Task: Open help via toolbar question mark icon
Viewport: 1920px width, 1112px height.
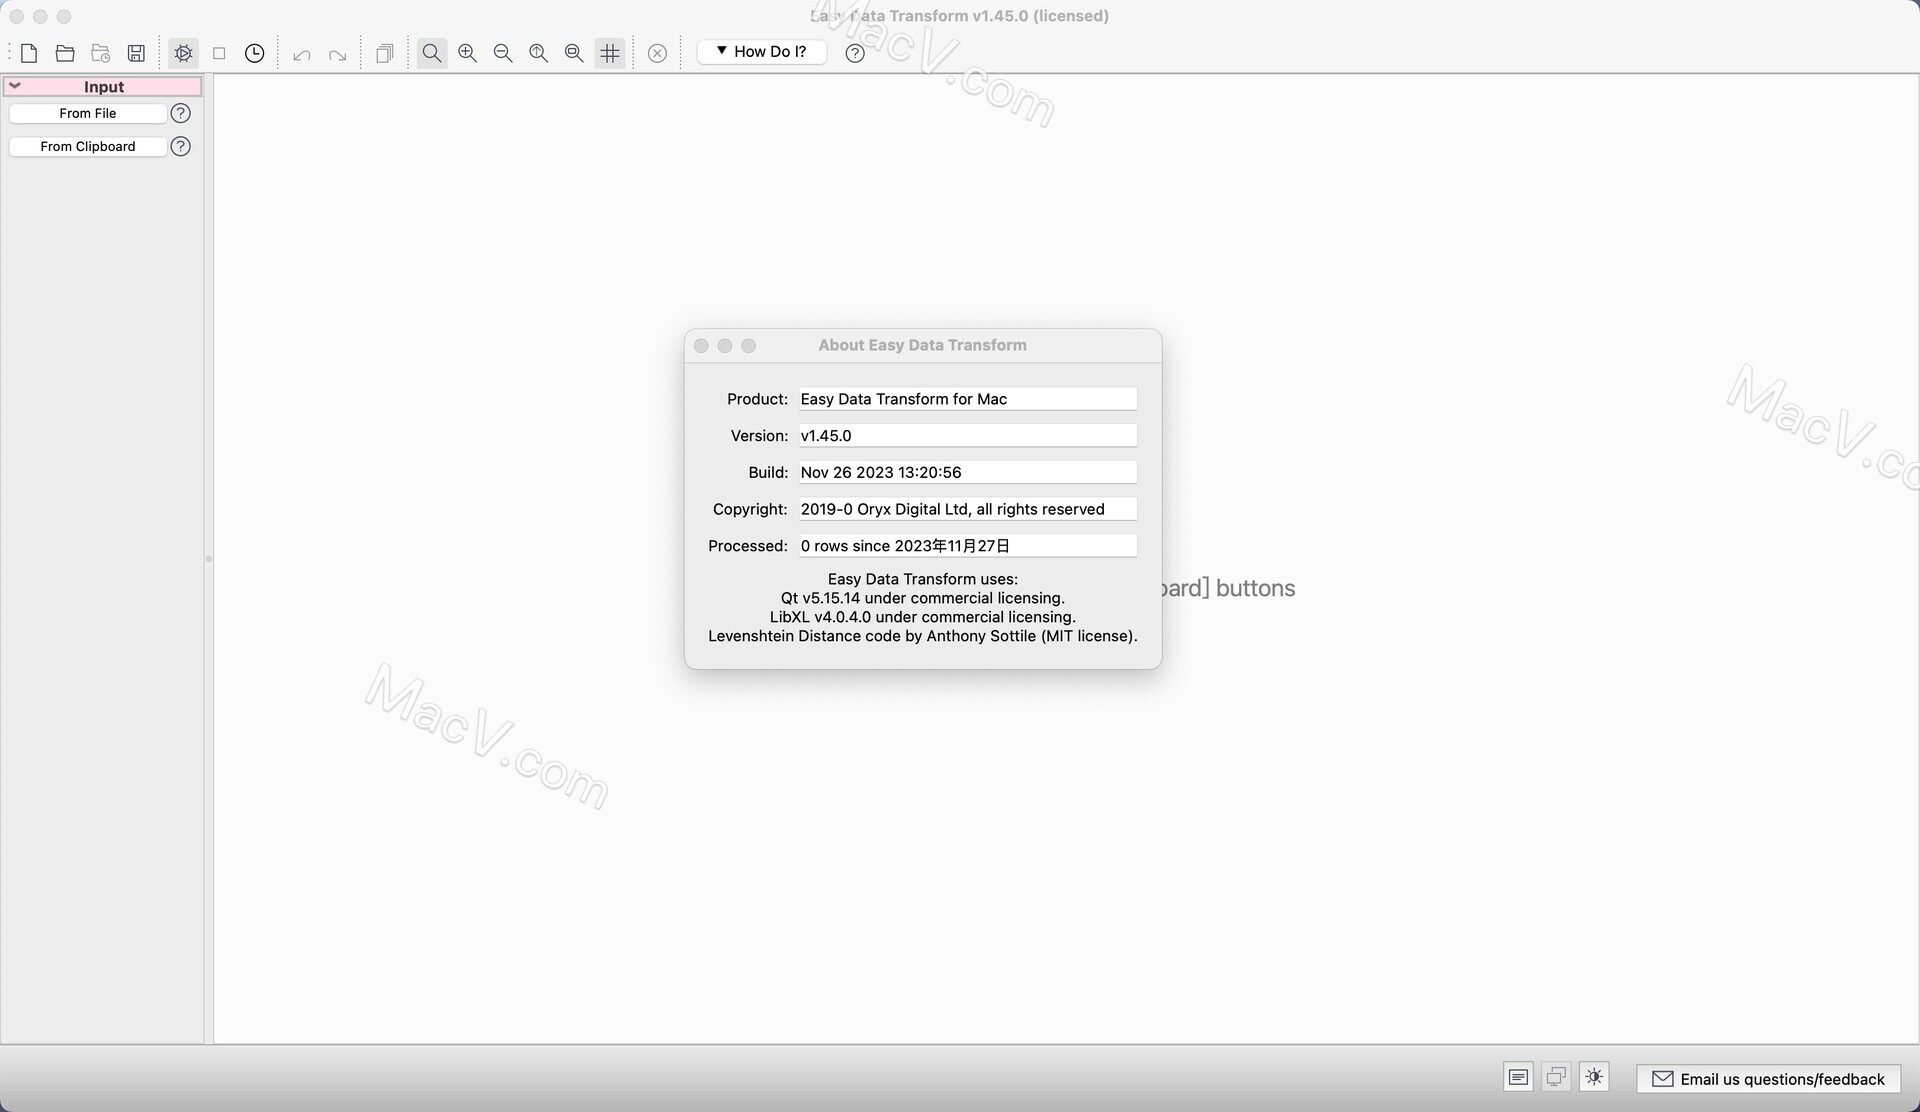Action: tap(855, 53)
